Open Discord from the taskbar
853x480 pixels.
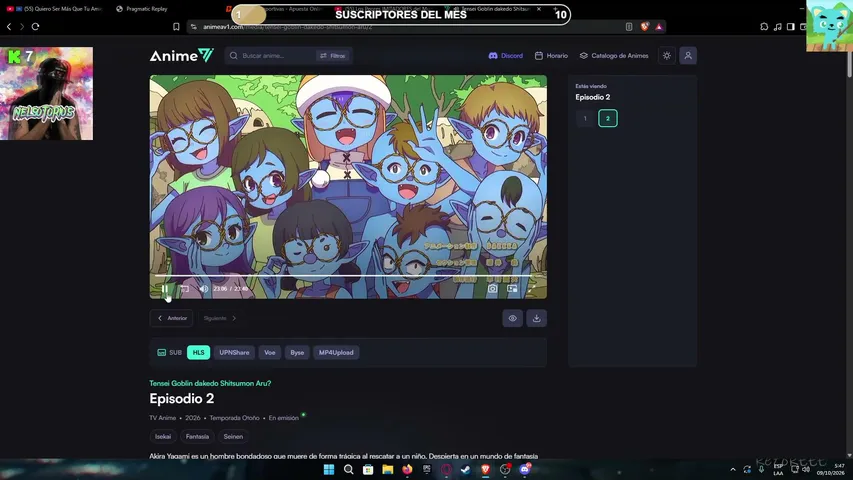(524, 469)
